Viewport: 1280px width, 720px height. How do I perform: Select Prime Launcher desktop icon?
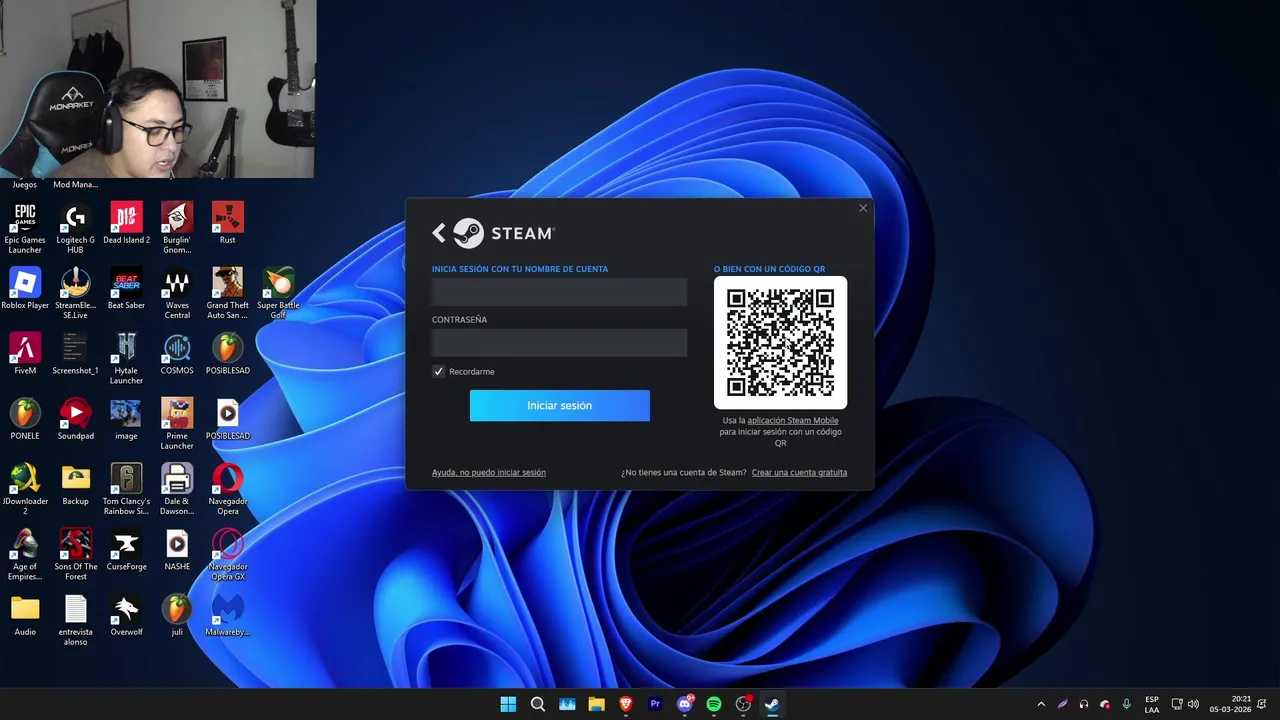(x=177, y=425)
